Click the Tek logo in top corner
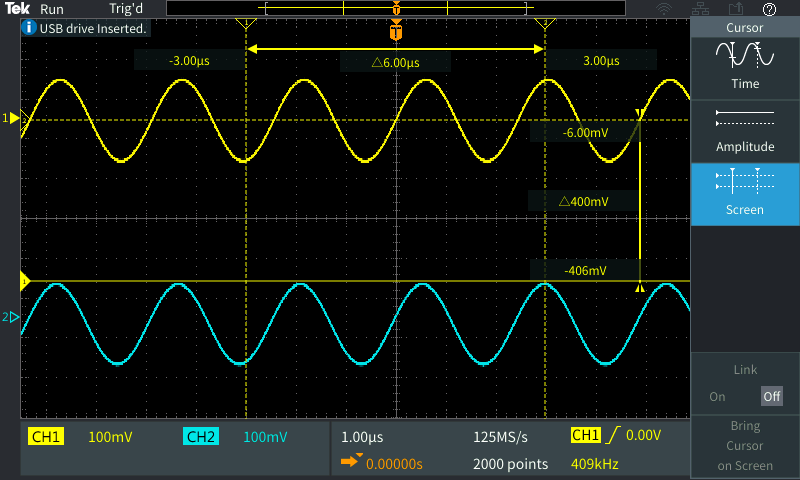Screen dimensions: 800x480 coord(19,9)
